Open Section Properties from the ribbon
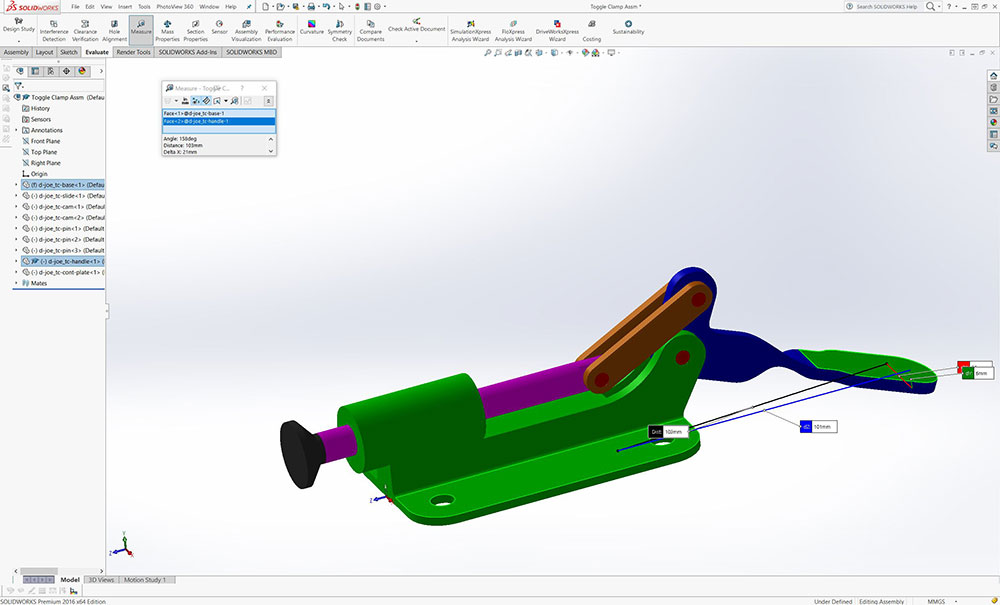The image size is (1000, 605). pos(195,28)
